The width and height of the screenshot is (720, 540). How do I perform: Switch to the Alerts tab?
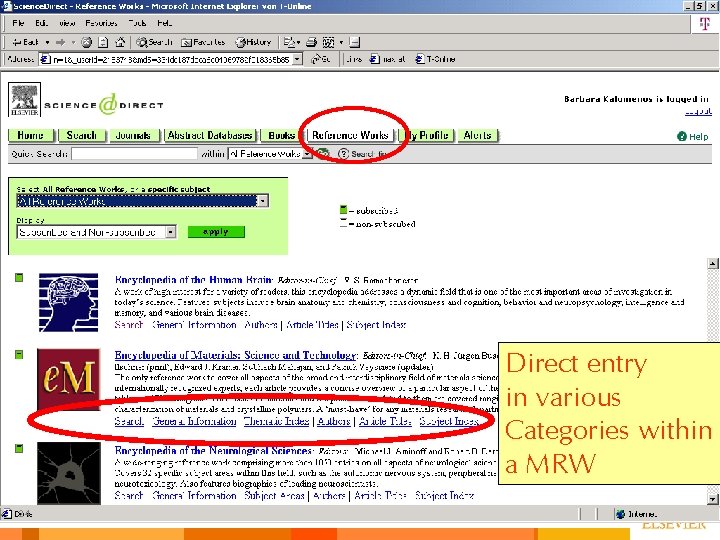point(478,135)
